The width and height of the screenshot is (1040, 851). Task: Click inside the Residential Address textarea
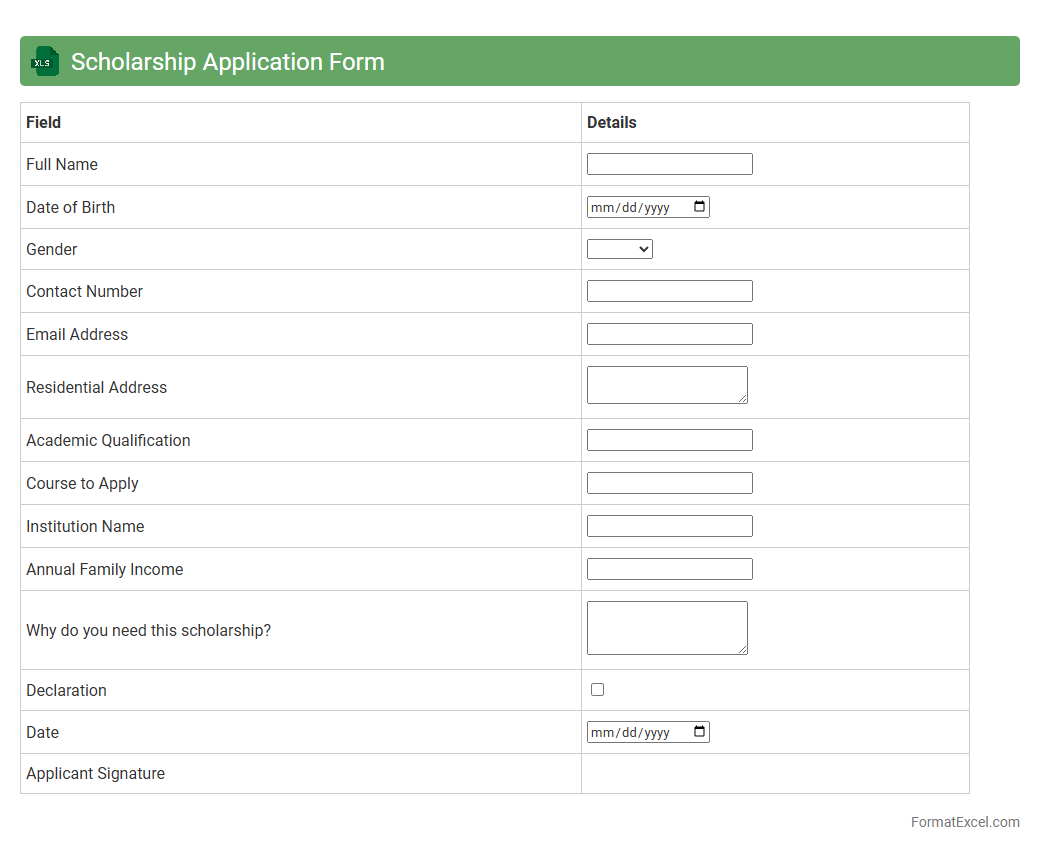(666, 385)
